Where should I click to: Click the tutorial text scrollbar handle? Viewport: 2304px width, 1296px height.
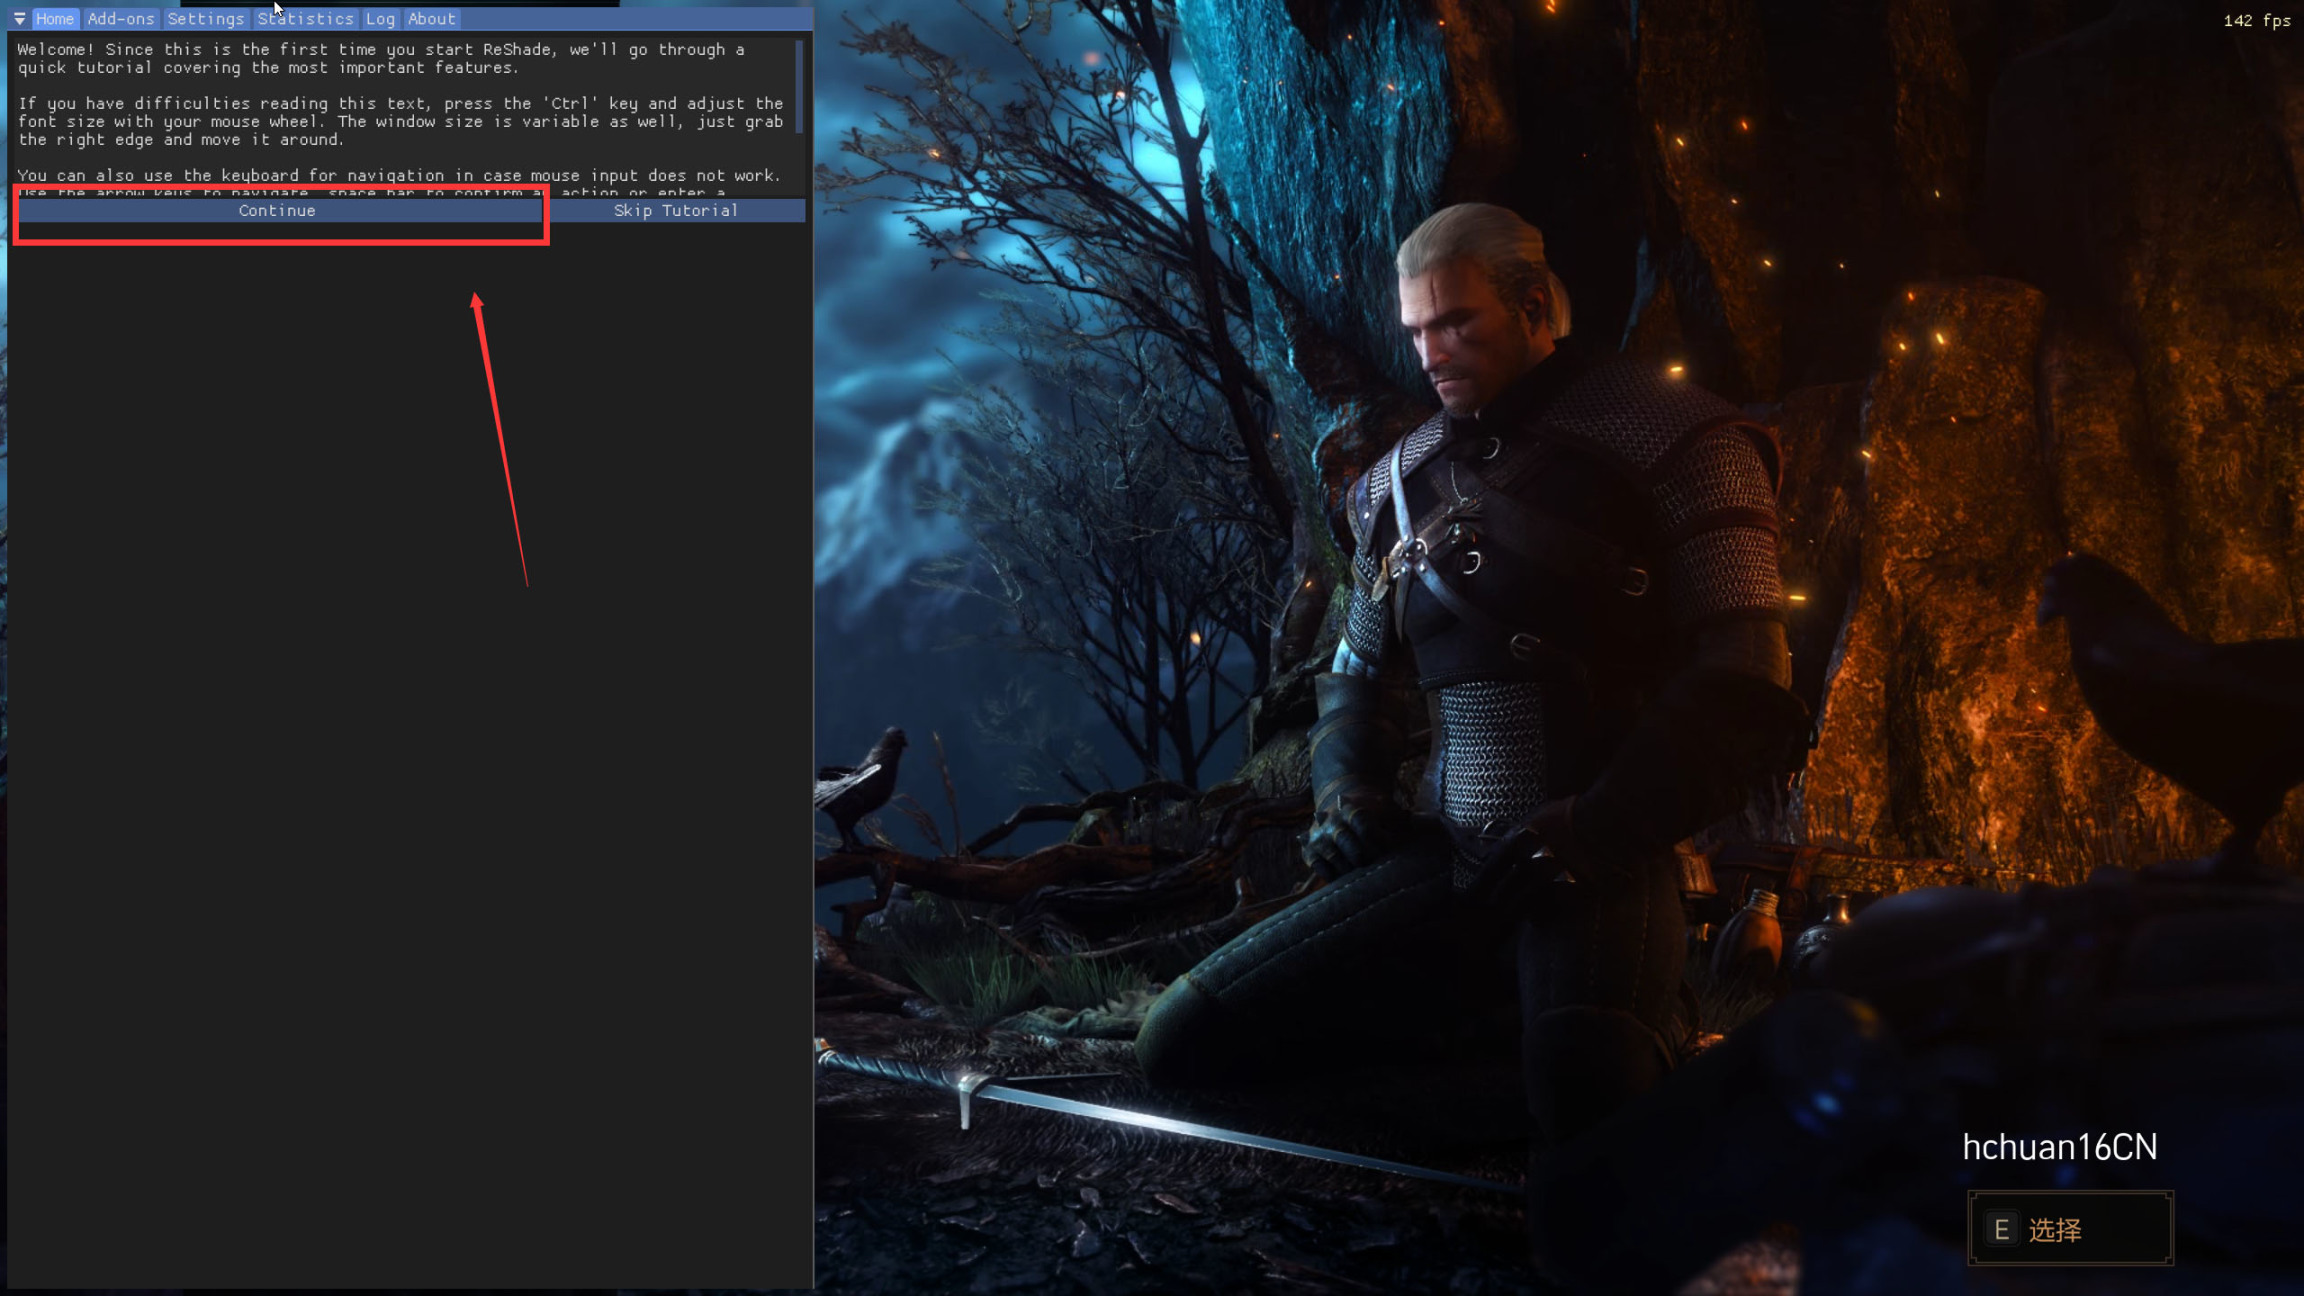click(x=798, y=86)
